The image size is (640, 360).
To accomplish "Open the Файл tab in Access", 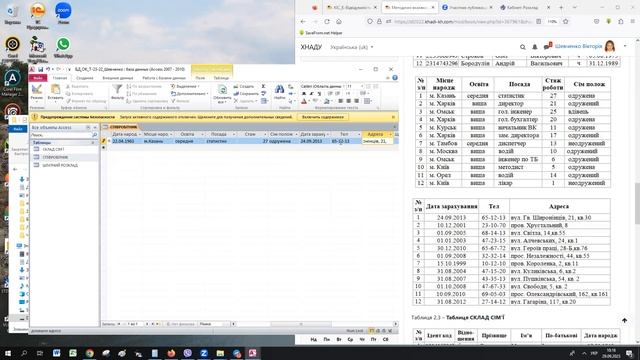I will tap(38, 78).
